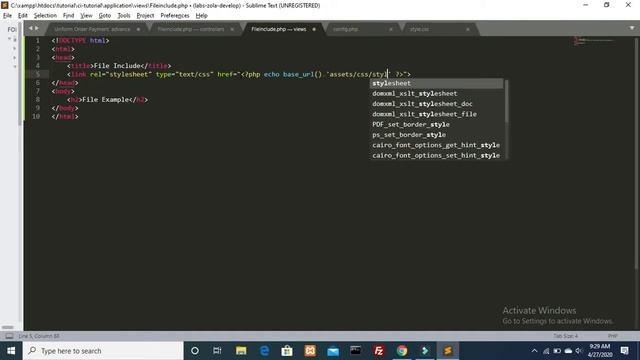Open the Selection menu
This screenshot has width=640, height=360.
click(x=45, y=16)
